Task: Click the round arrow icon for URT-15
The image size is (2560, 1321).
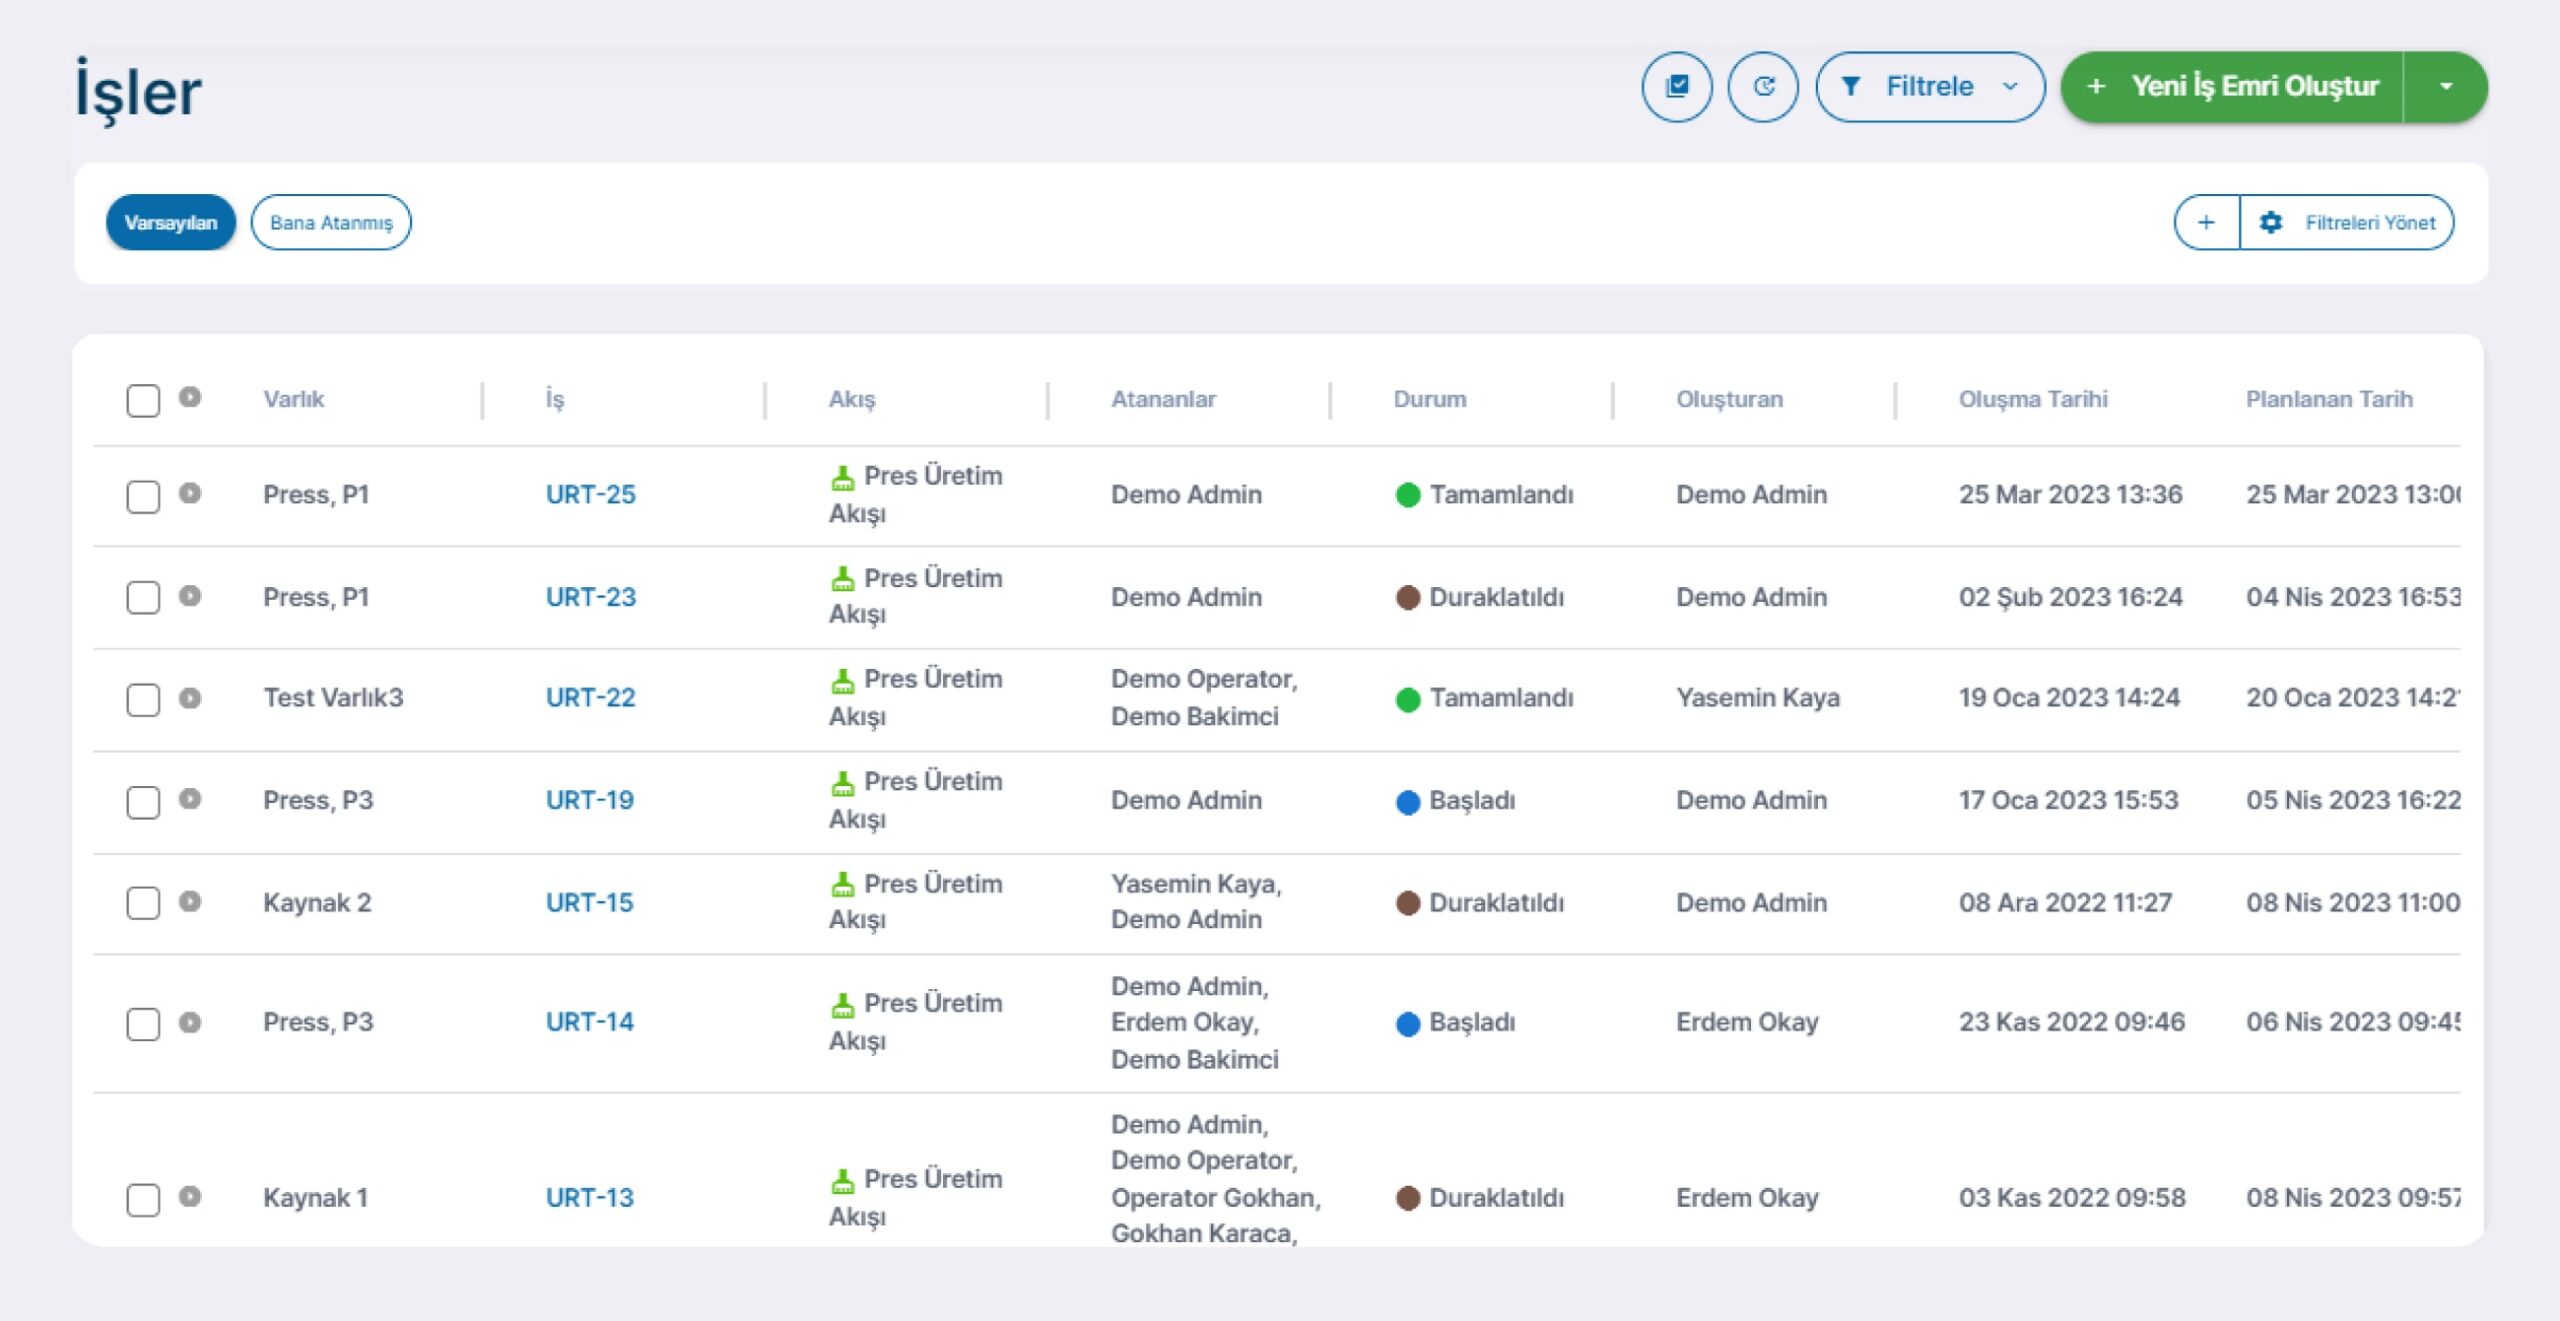Action: [x=190, y=902]
